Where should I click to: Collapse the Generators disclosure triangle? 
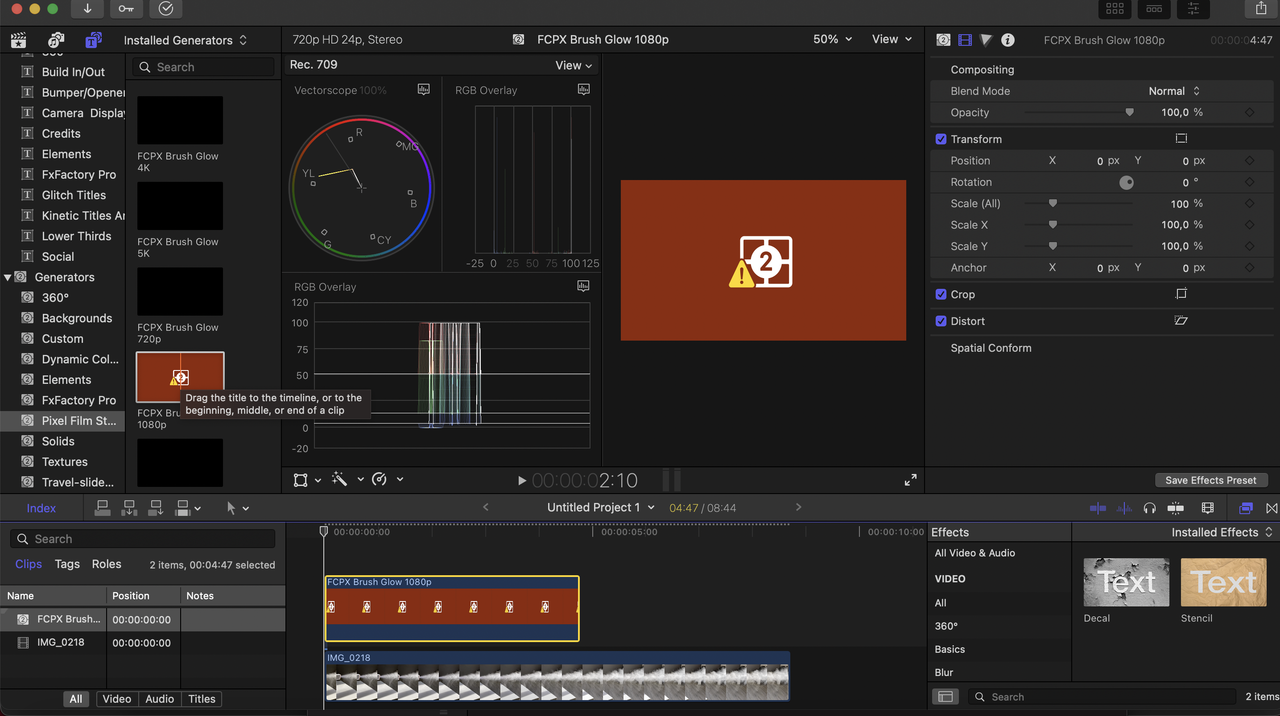coord(8,277)
